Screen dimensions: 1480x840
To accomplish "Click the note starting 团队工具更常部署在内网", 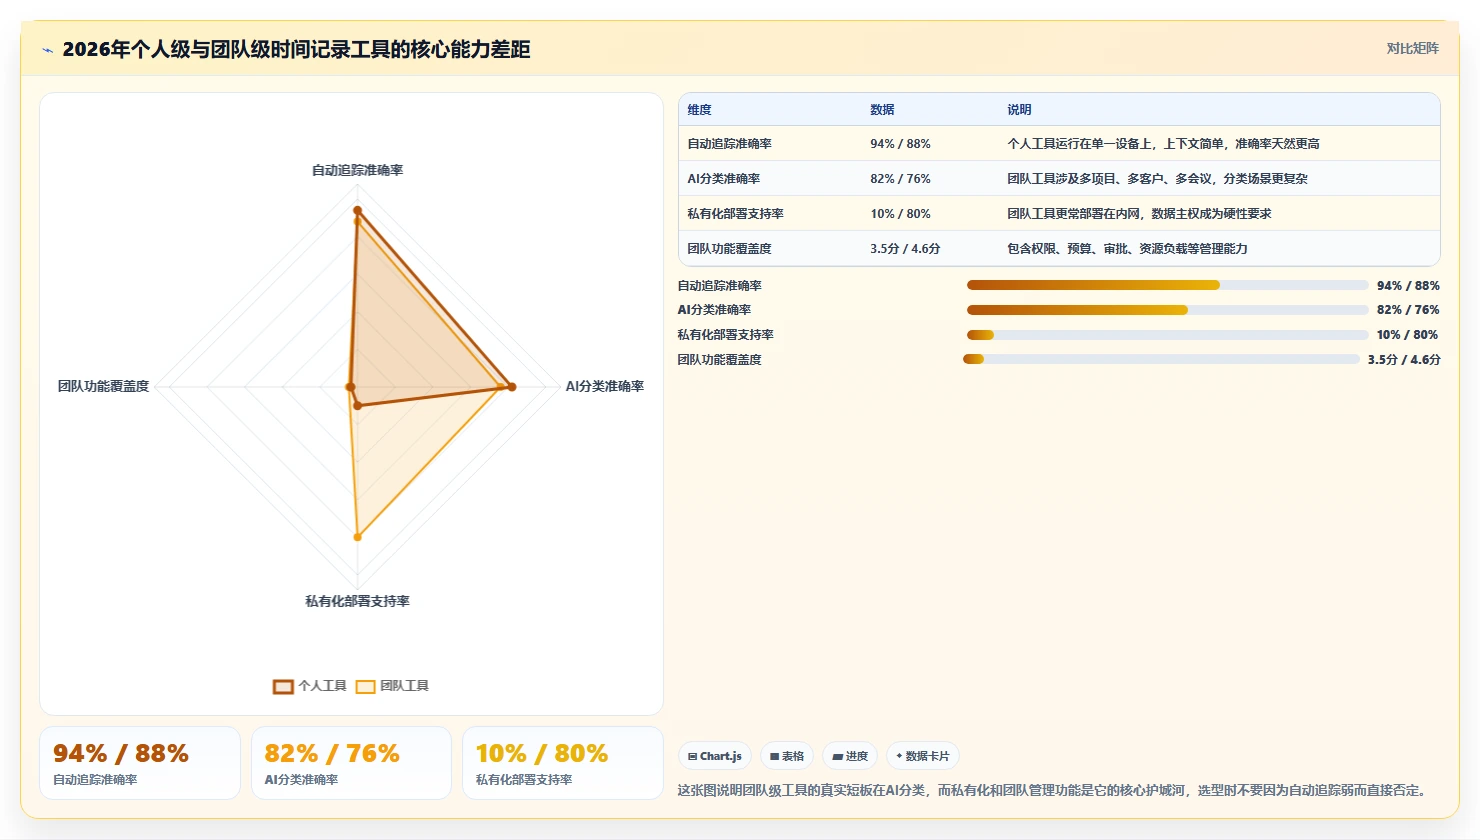I will pyautogui.click(x=1139, y=214).
